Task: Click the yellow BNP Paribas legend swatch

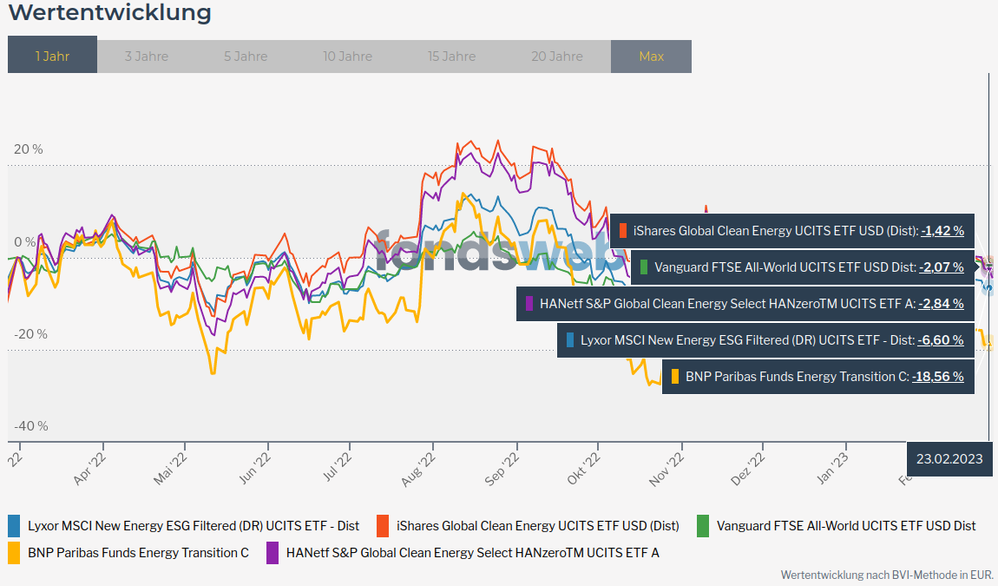Action: (x=14, y=551)
